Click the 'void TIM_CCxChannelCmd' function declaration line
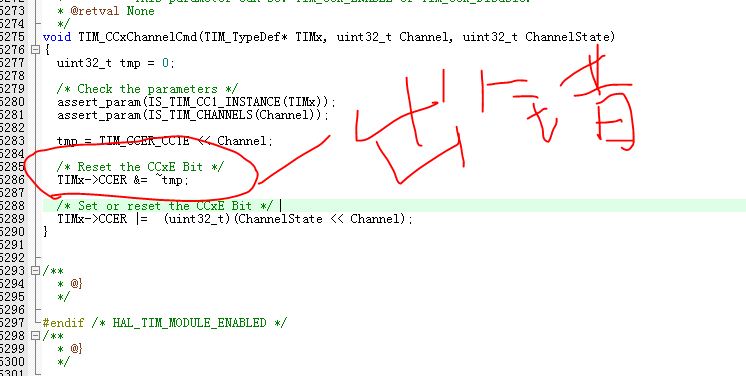 [329, 37]
